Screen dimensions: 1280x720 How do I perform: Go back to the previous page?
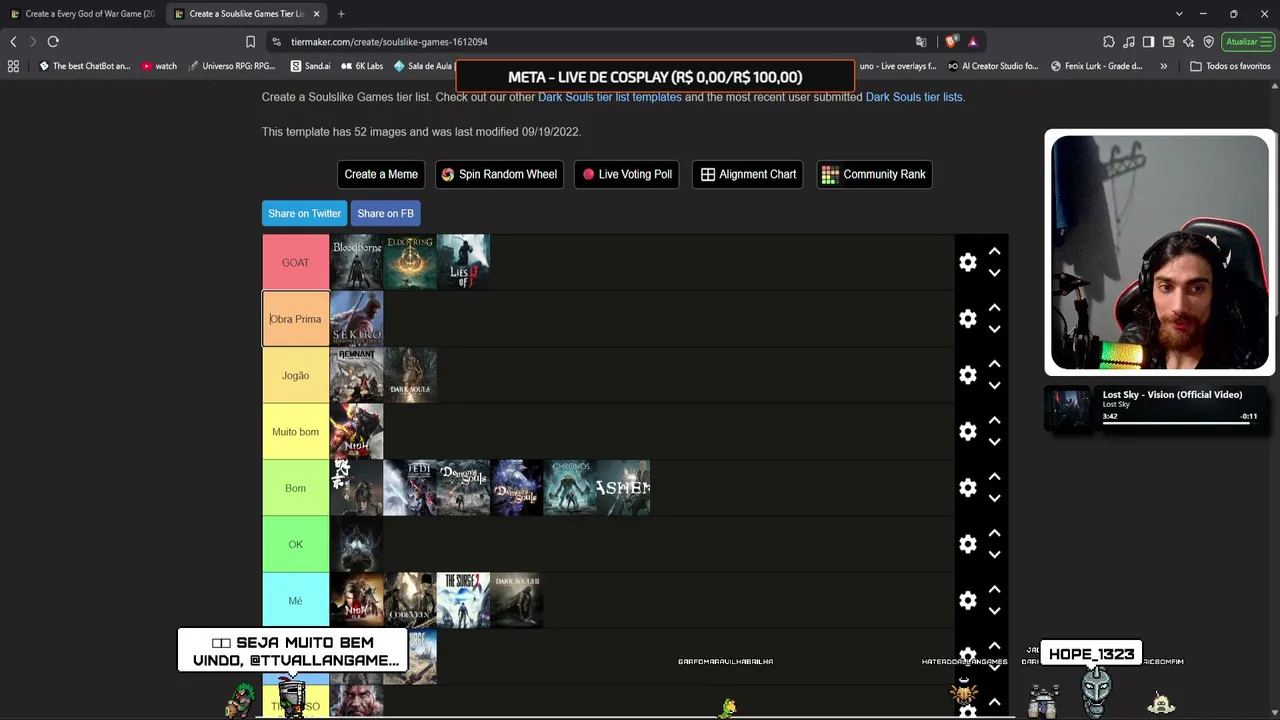click(13, 42)
